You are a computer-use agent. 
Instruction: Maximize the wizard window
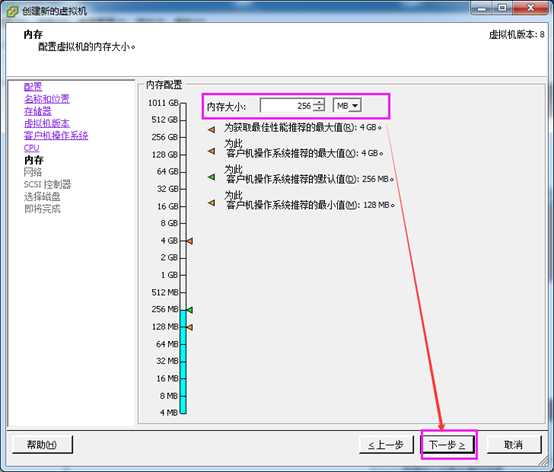click(502, 8)
